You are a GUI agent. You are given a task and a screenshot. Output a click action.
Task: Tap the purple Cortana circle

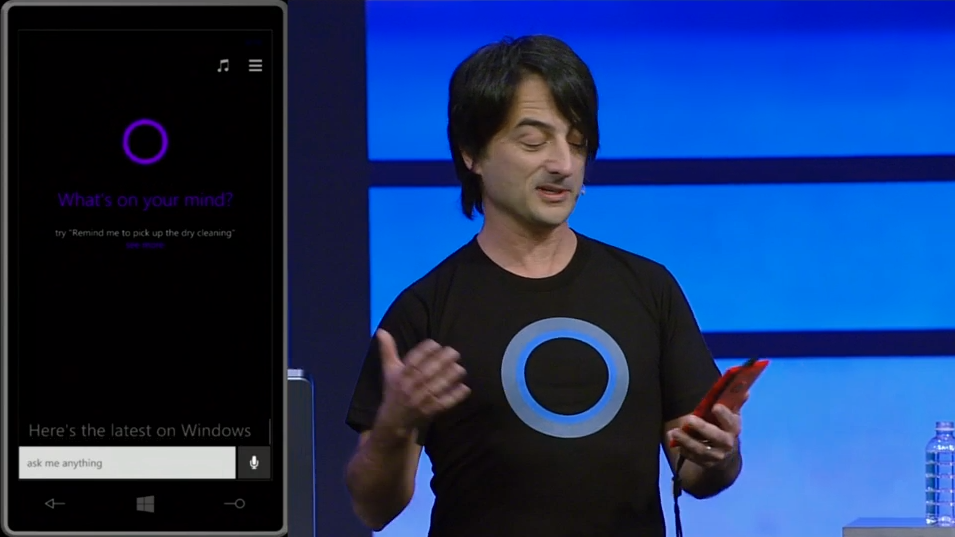point(145,142)
